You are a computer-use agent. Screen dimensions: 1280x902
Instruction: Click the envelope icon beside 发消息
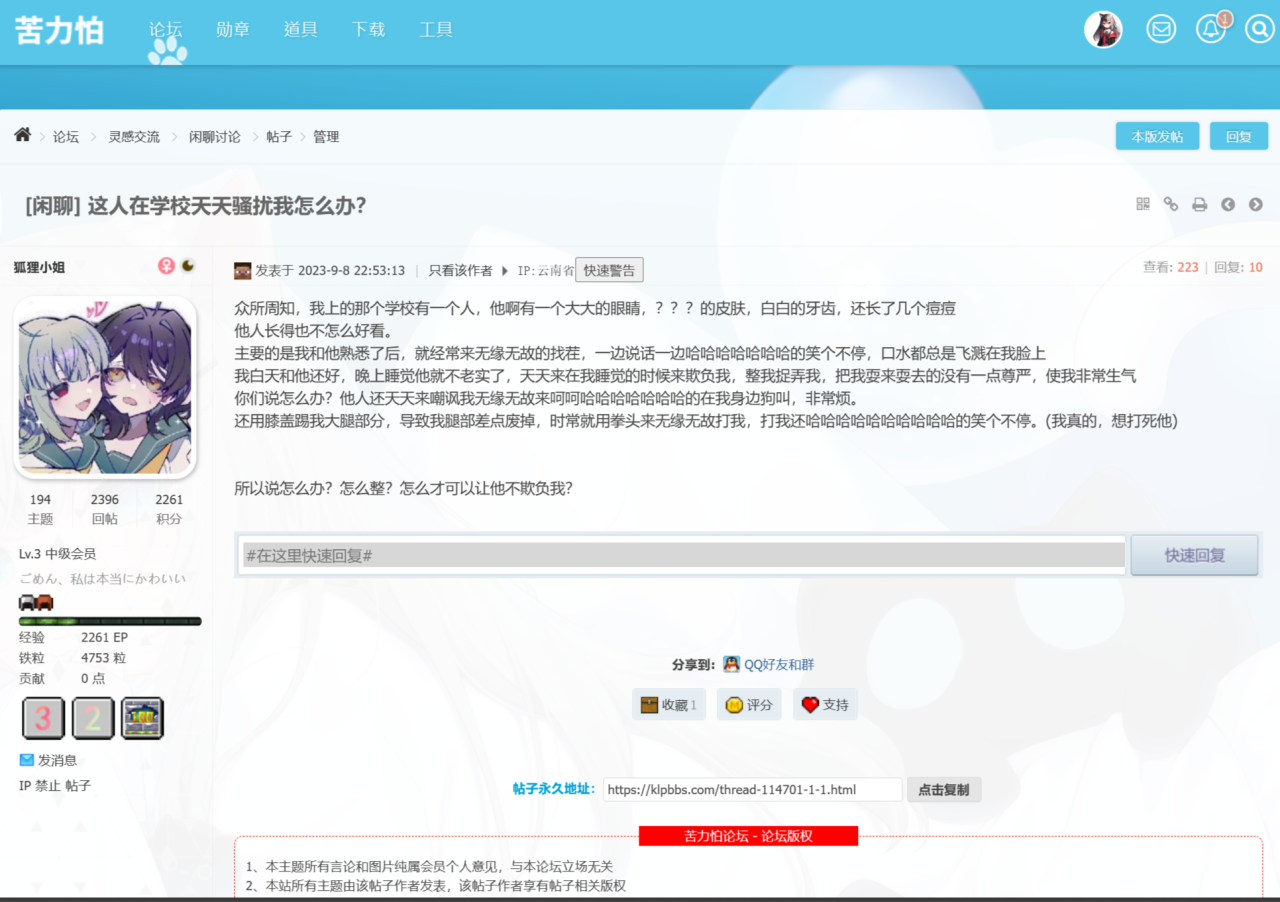27,760
